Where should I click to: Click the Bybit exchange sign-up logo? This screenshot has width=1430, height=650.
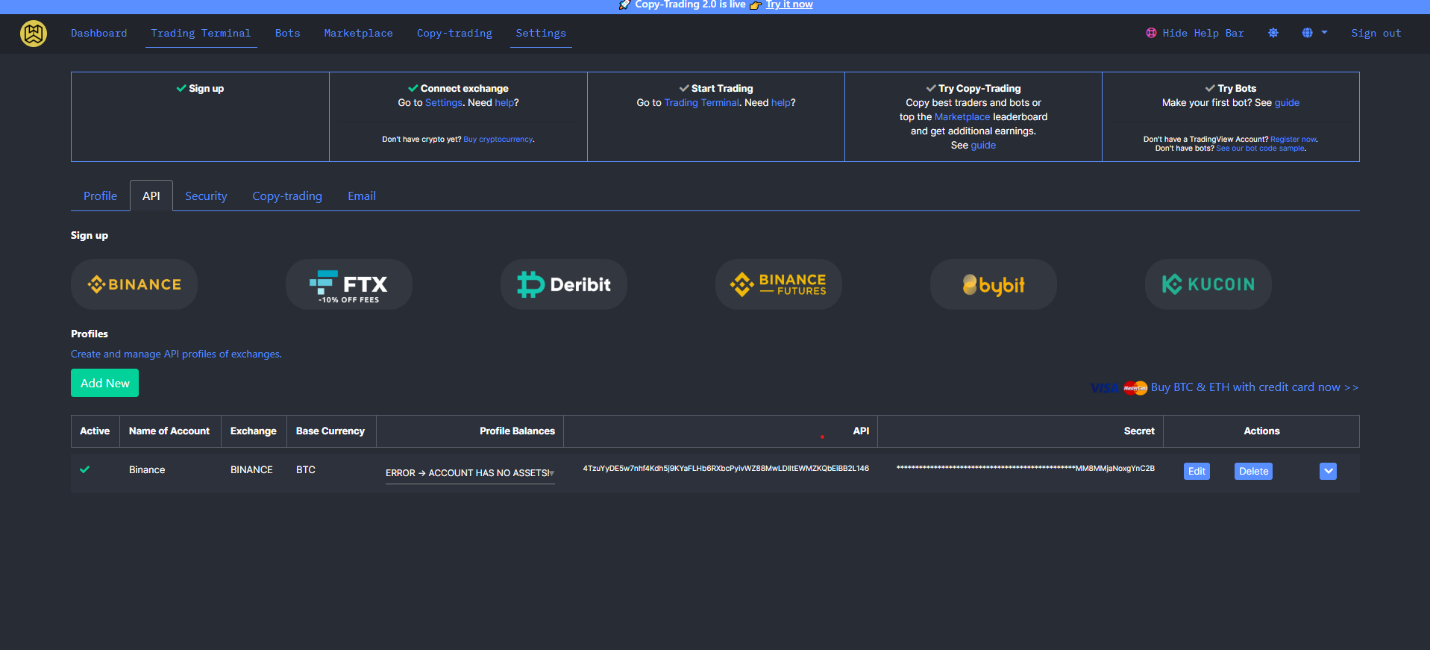point(993,284)
